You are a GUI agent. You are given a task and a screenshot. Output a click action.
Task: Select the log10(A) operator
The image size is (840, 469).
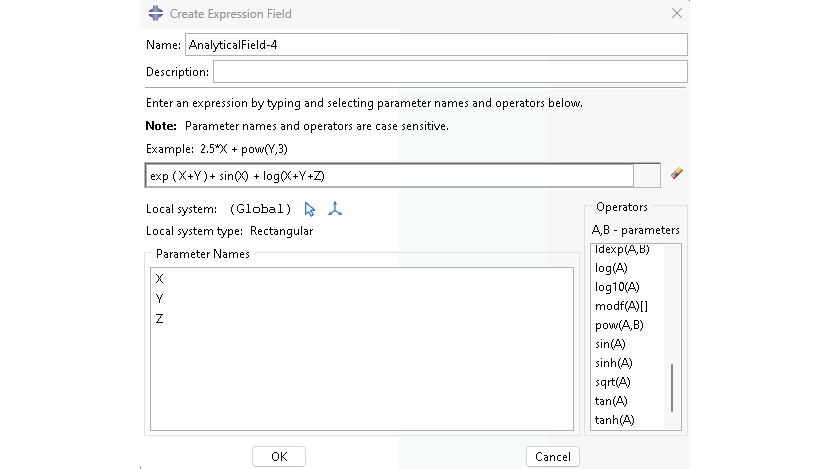click(617, 287)
